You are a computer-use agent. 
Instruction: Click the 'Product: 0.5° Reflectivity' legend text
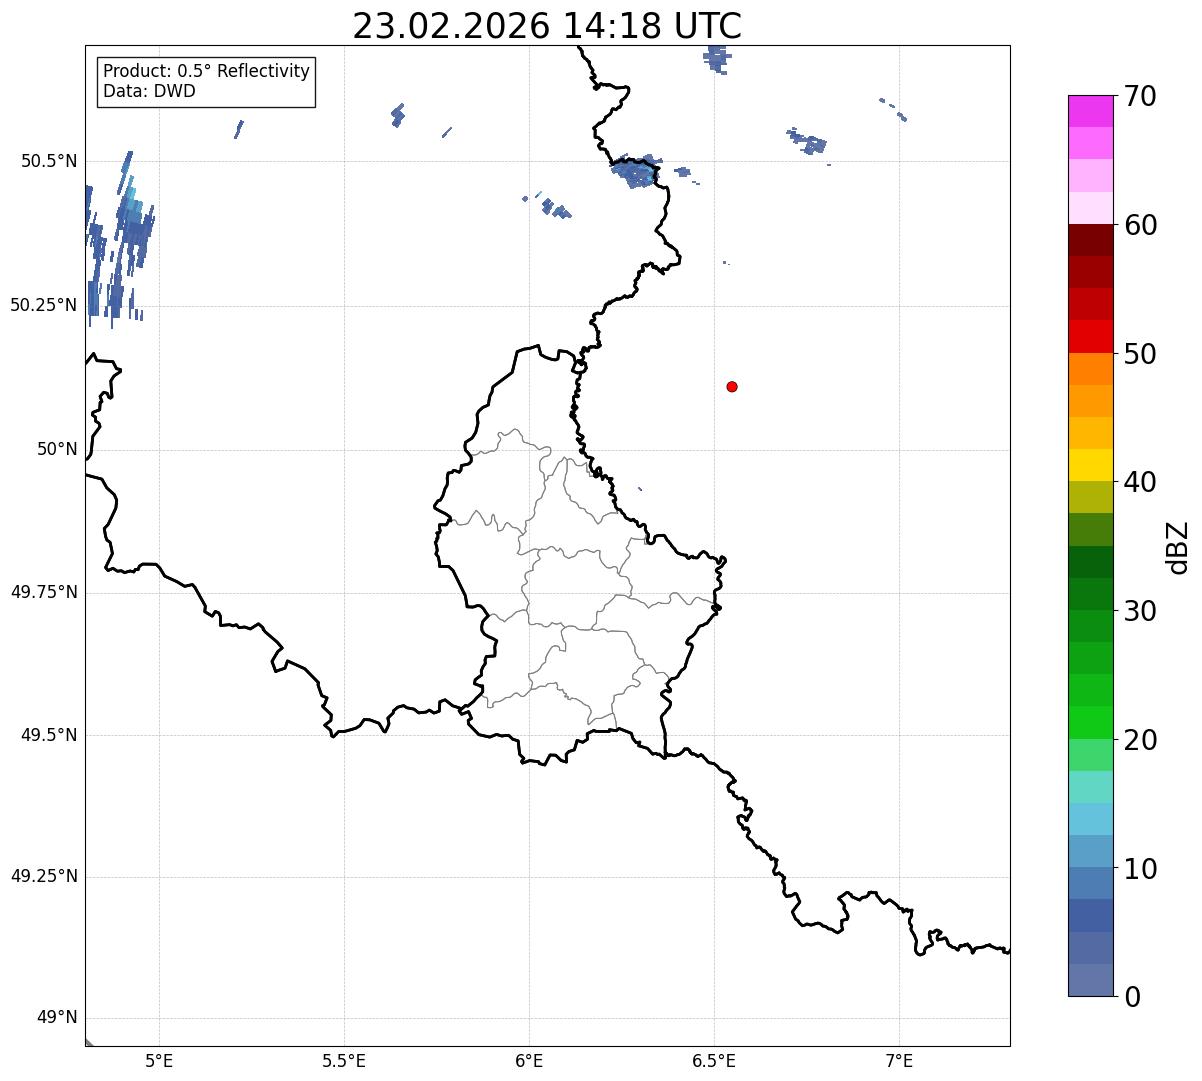(x=207, y=71)
